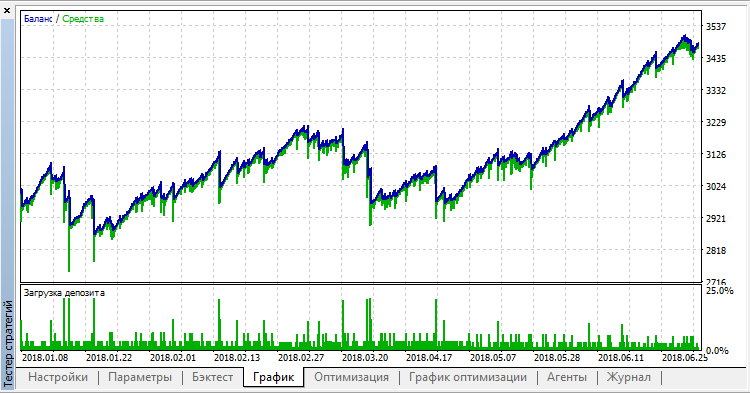Click the 3229 axis value
750x394 pixels.
[x=716, y=123]
